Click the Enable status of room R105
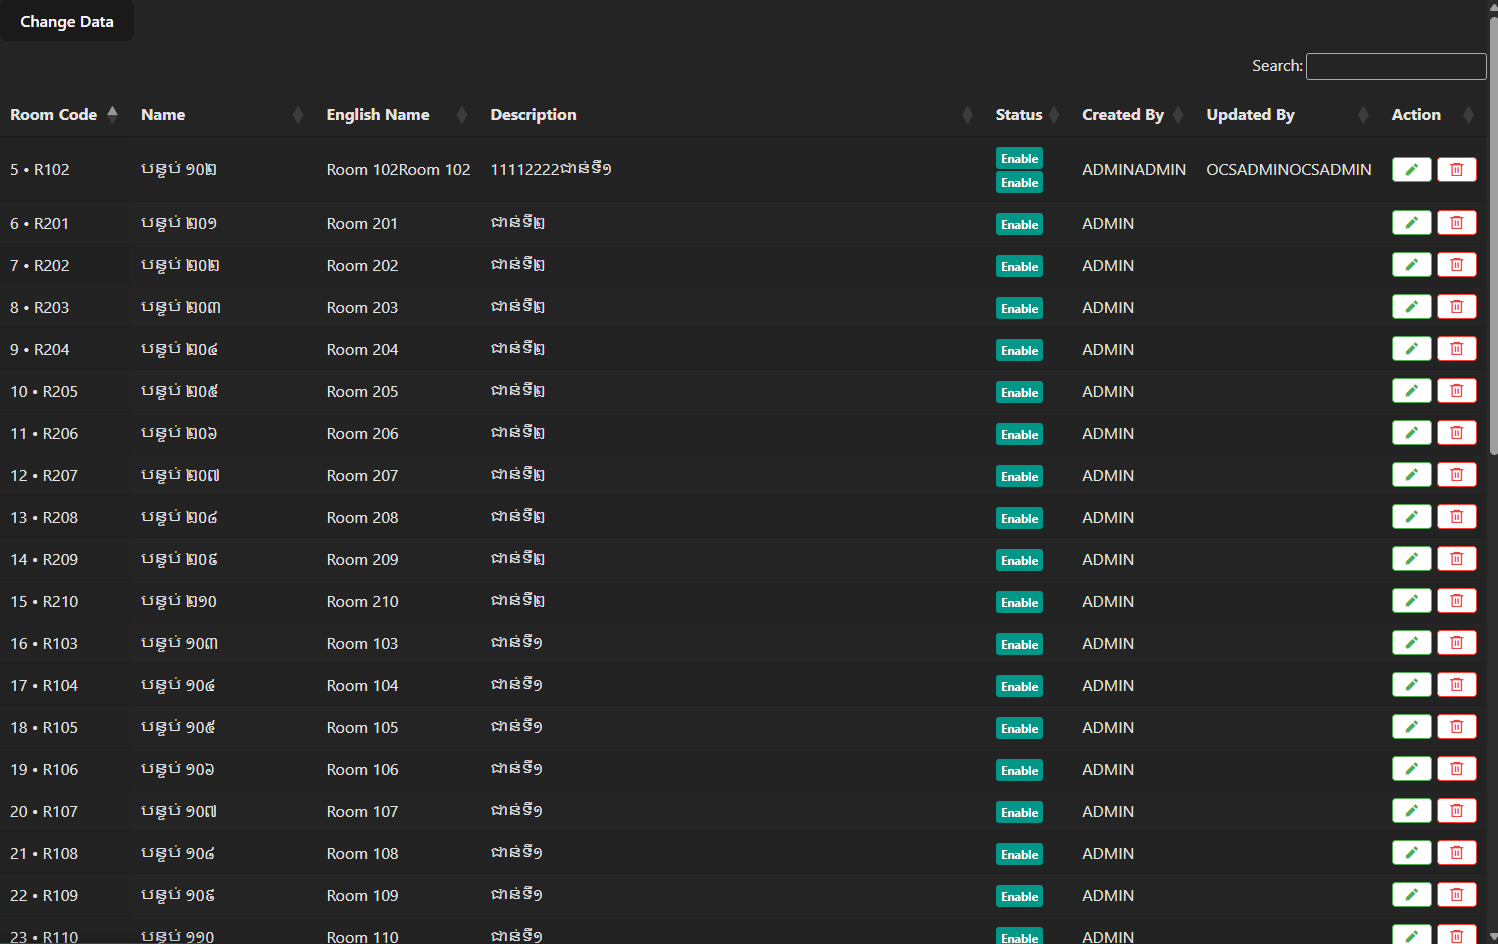1498x944 pixels. click(1019, 729)
